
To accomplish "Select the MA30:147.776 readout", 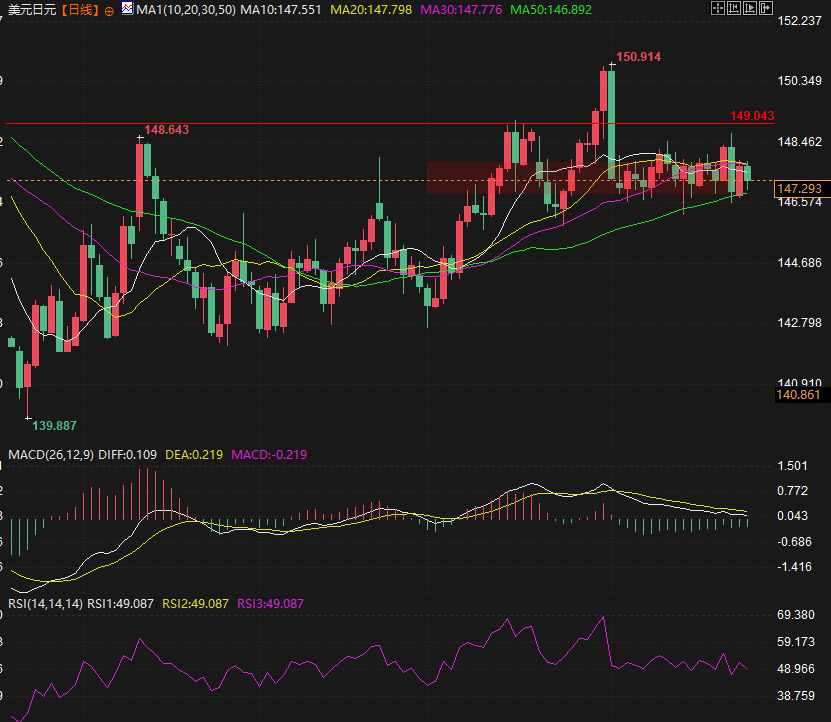I will (x=461, y=10).
